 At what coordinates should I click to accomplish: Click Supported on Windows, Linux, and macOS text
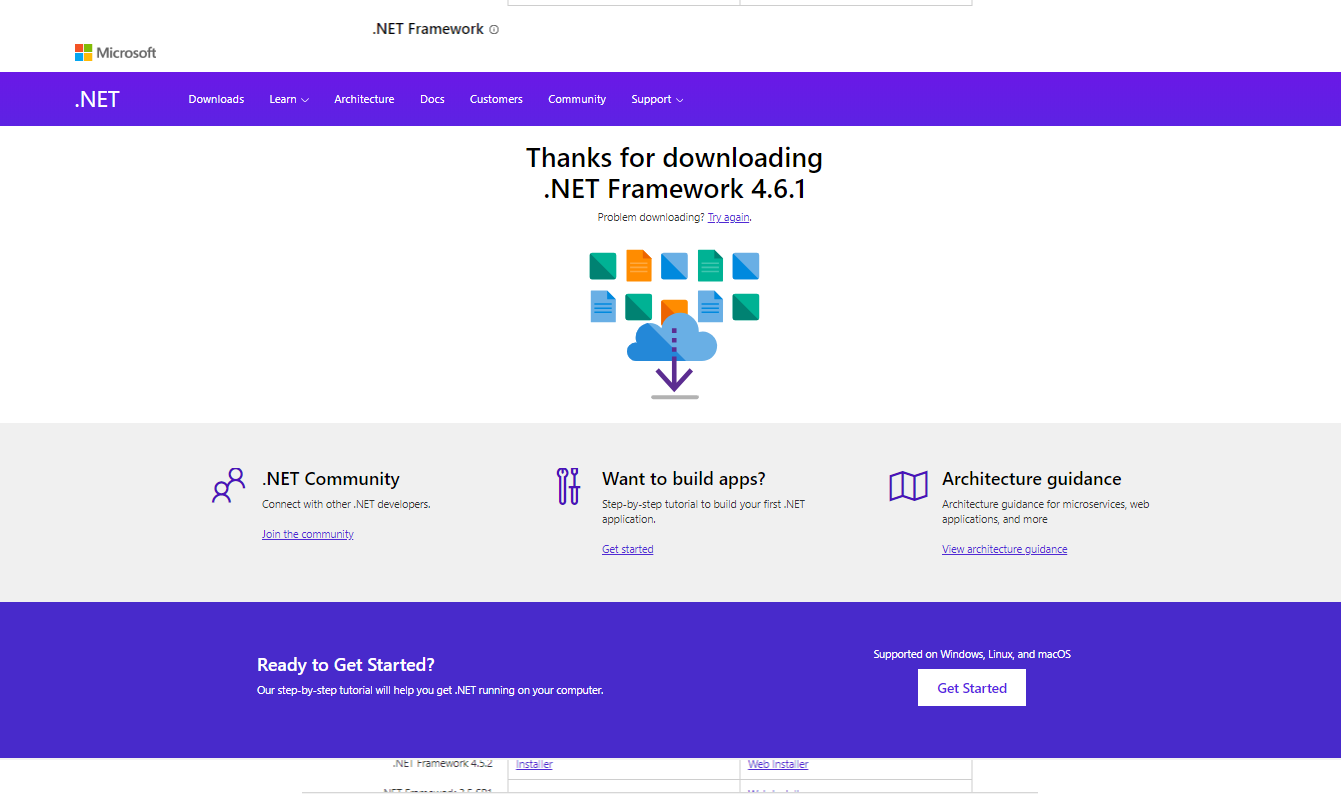pyautogui.click(x=972, y=654)
